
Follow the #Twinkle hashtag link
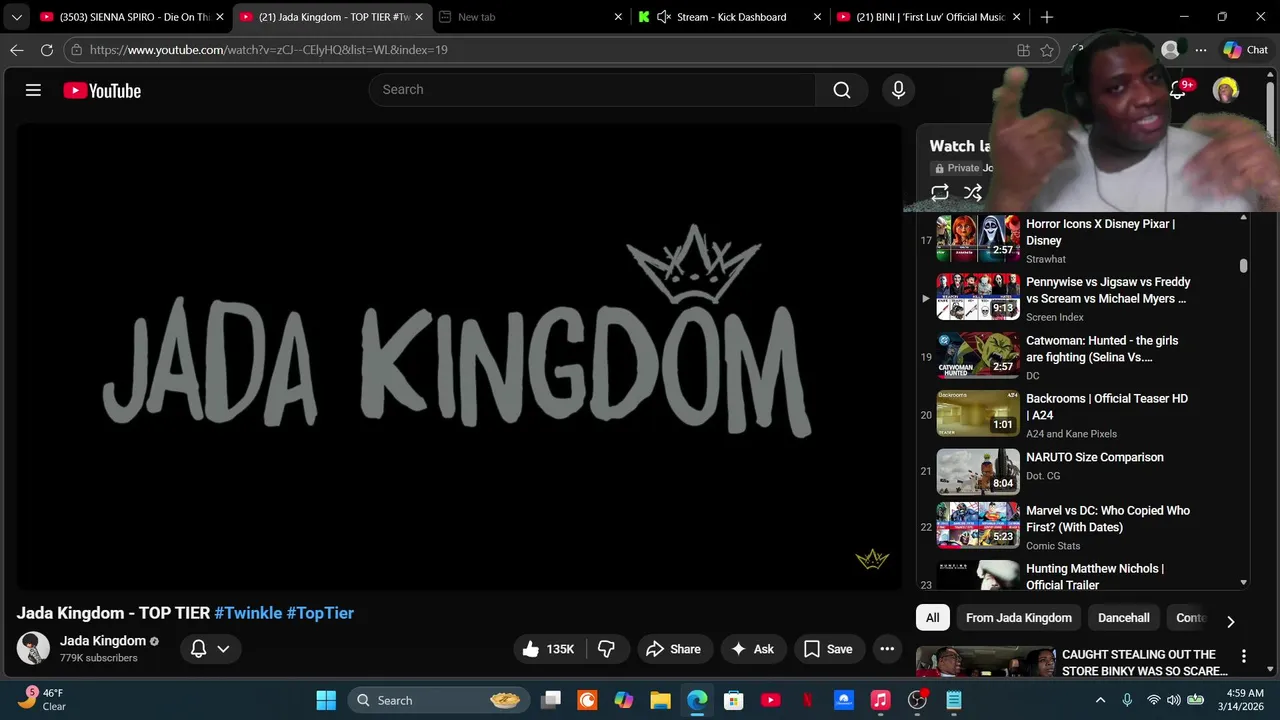point(248,613)
